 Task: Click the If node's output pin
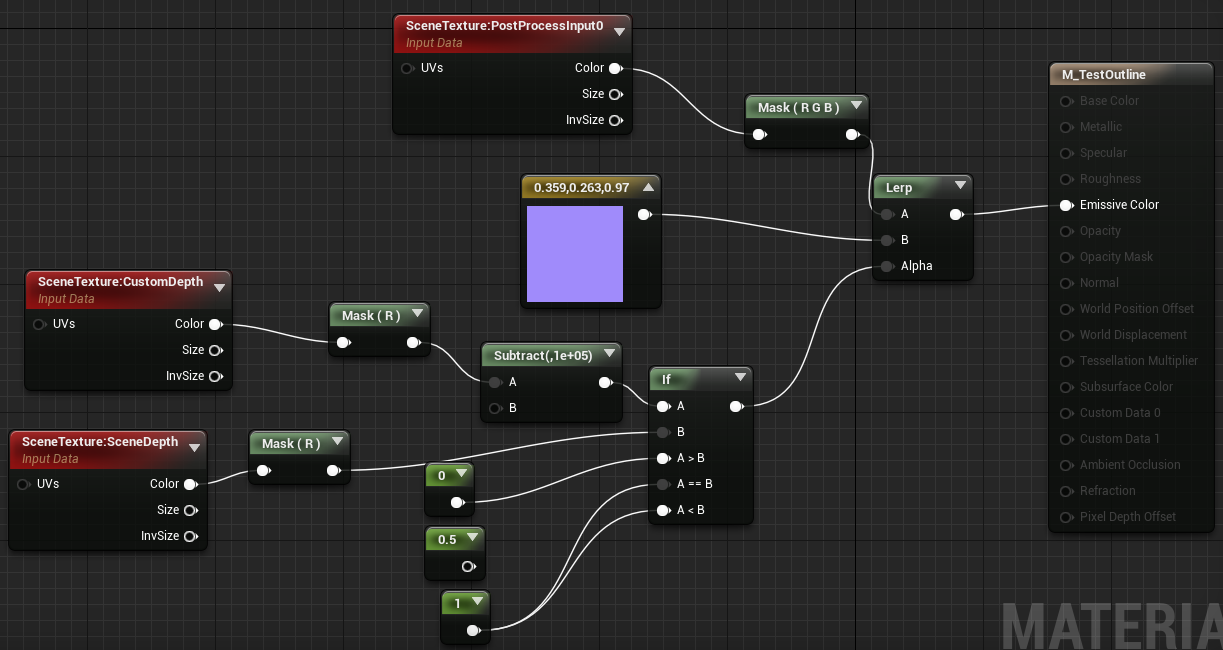(737, 406)
